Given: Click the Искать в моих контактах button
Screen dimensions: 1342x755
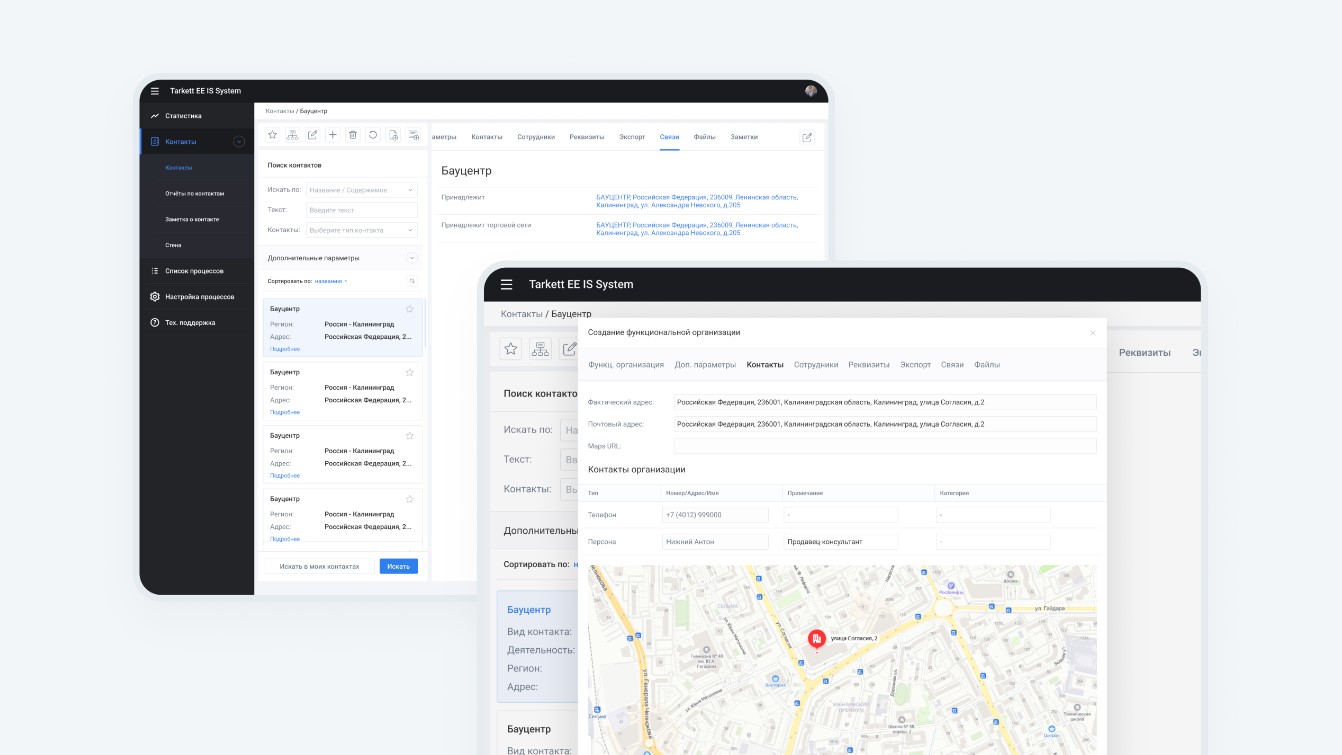Looking at the screenshot, I should [x=319, y=566].
